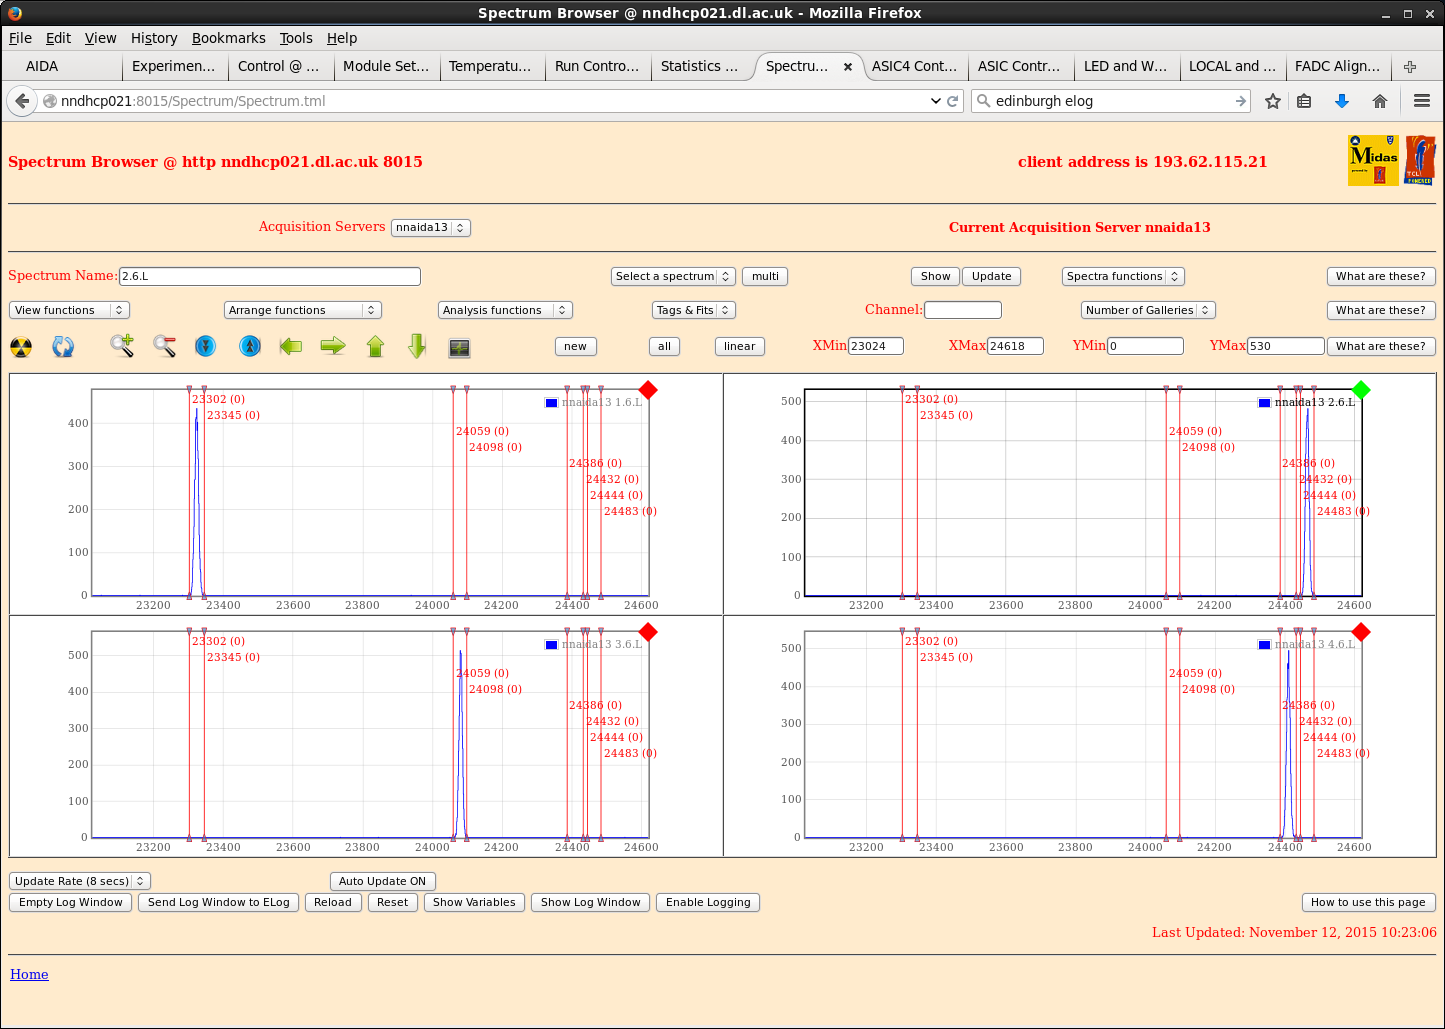Click Enable Logging to turn on logging
Screen dimensions: 1445x1029
coord(707,902)
